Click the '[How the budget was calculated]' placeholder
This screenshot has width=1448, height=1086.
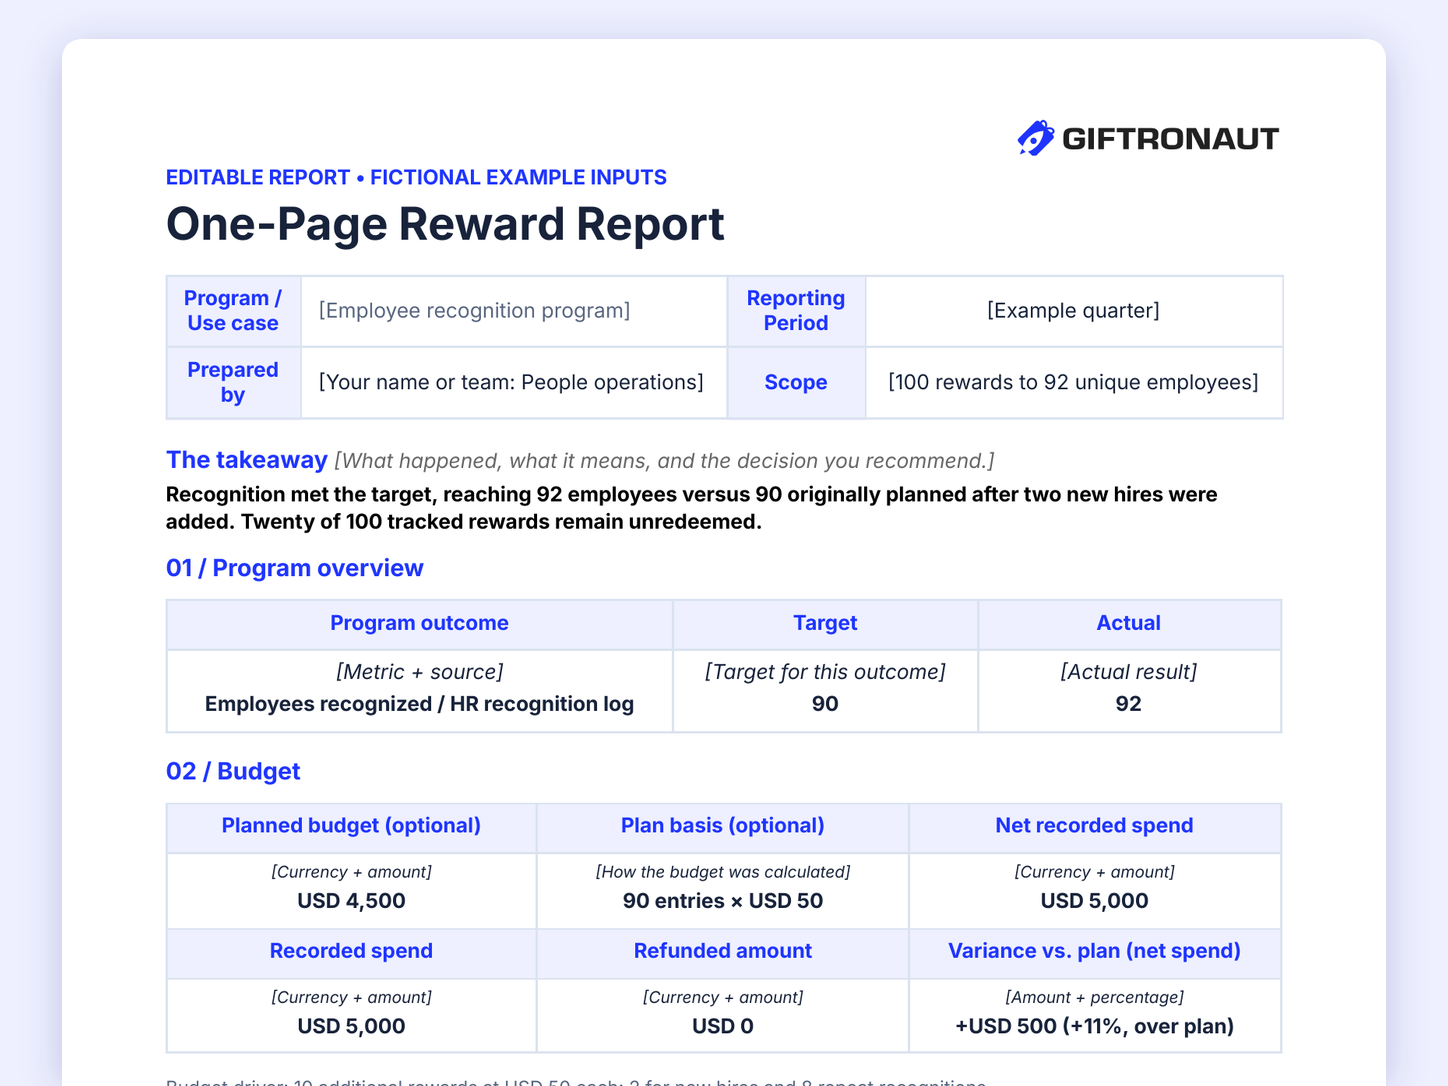723,872
